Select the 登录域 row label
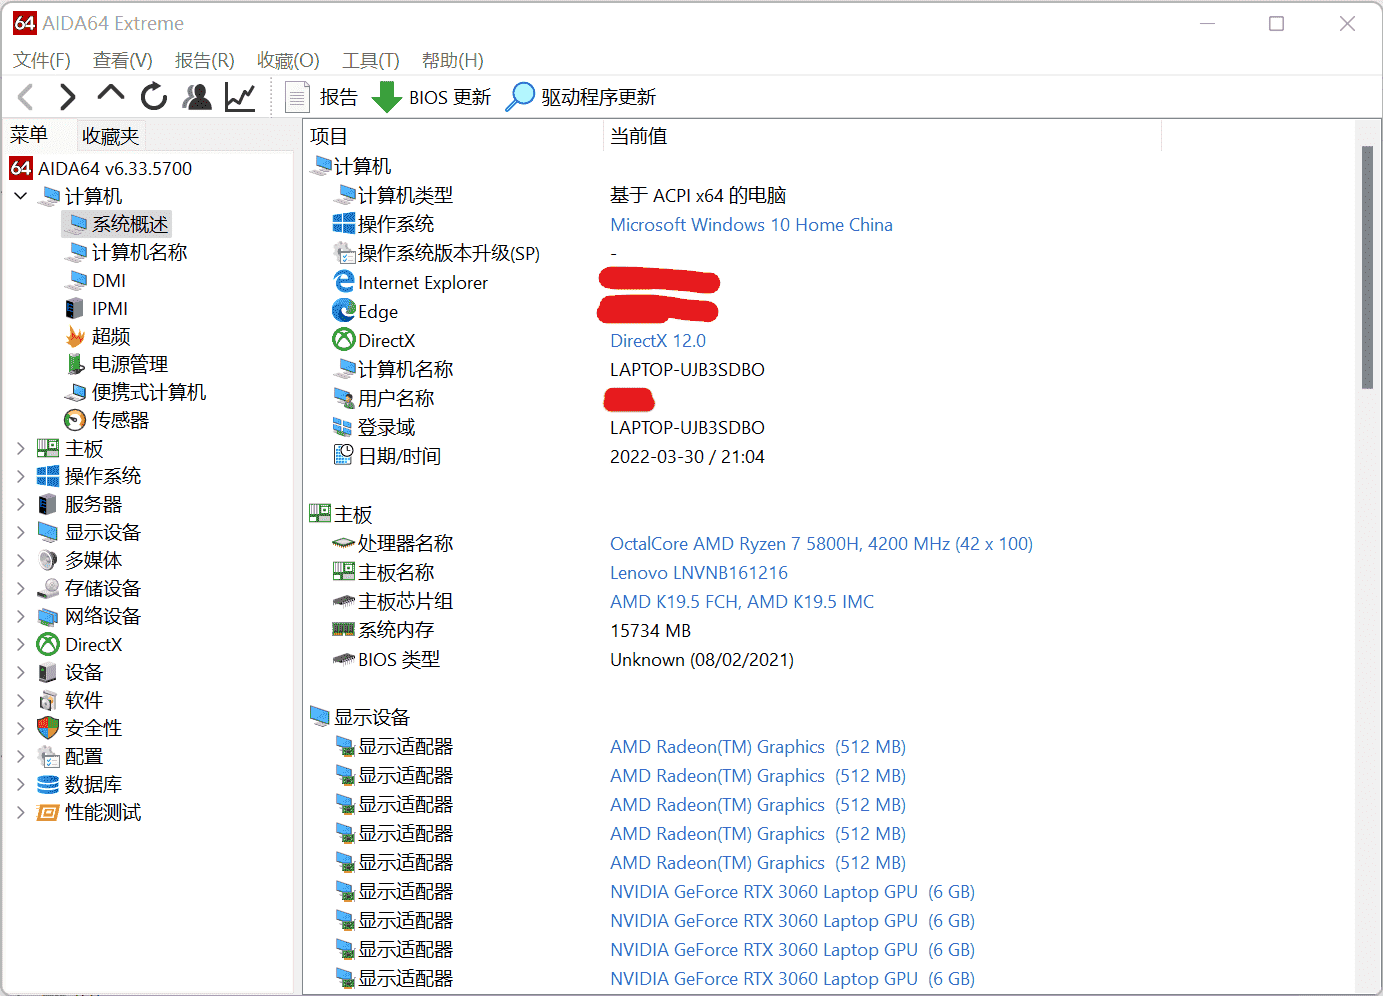1383x996 pixels. point(386,428)
